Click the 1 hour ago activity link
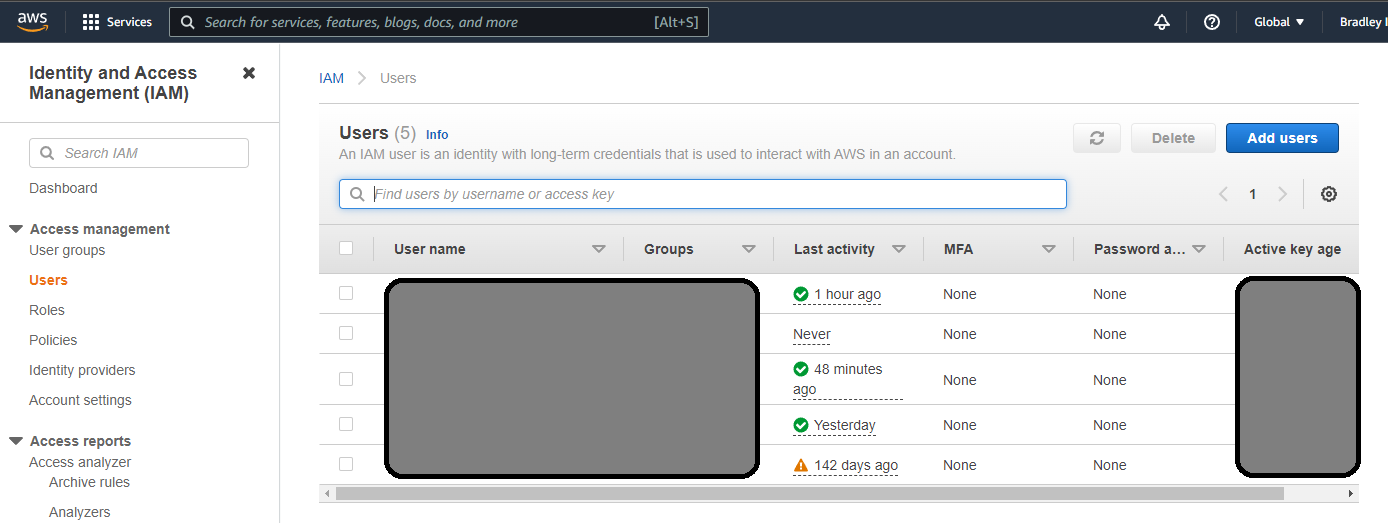The width and height of the screenshot is (1388, 523). click(847, 294)
